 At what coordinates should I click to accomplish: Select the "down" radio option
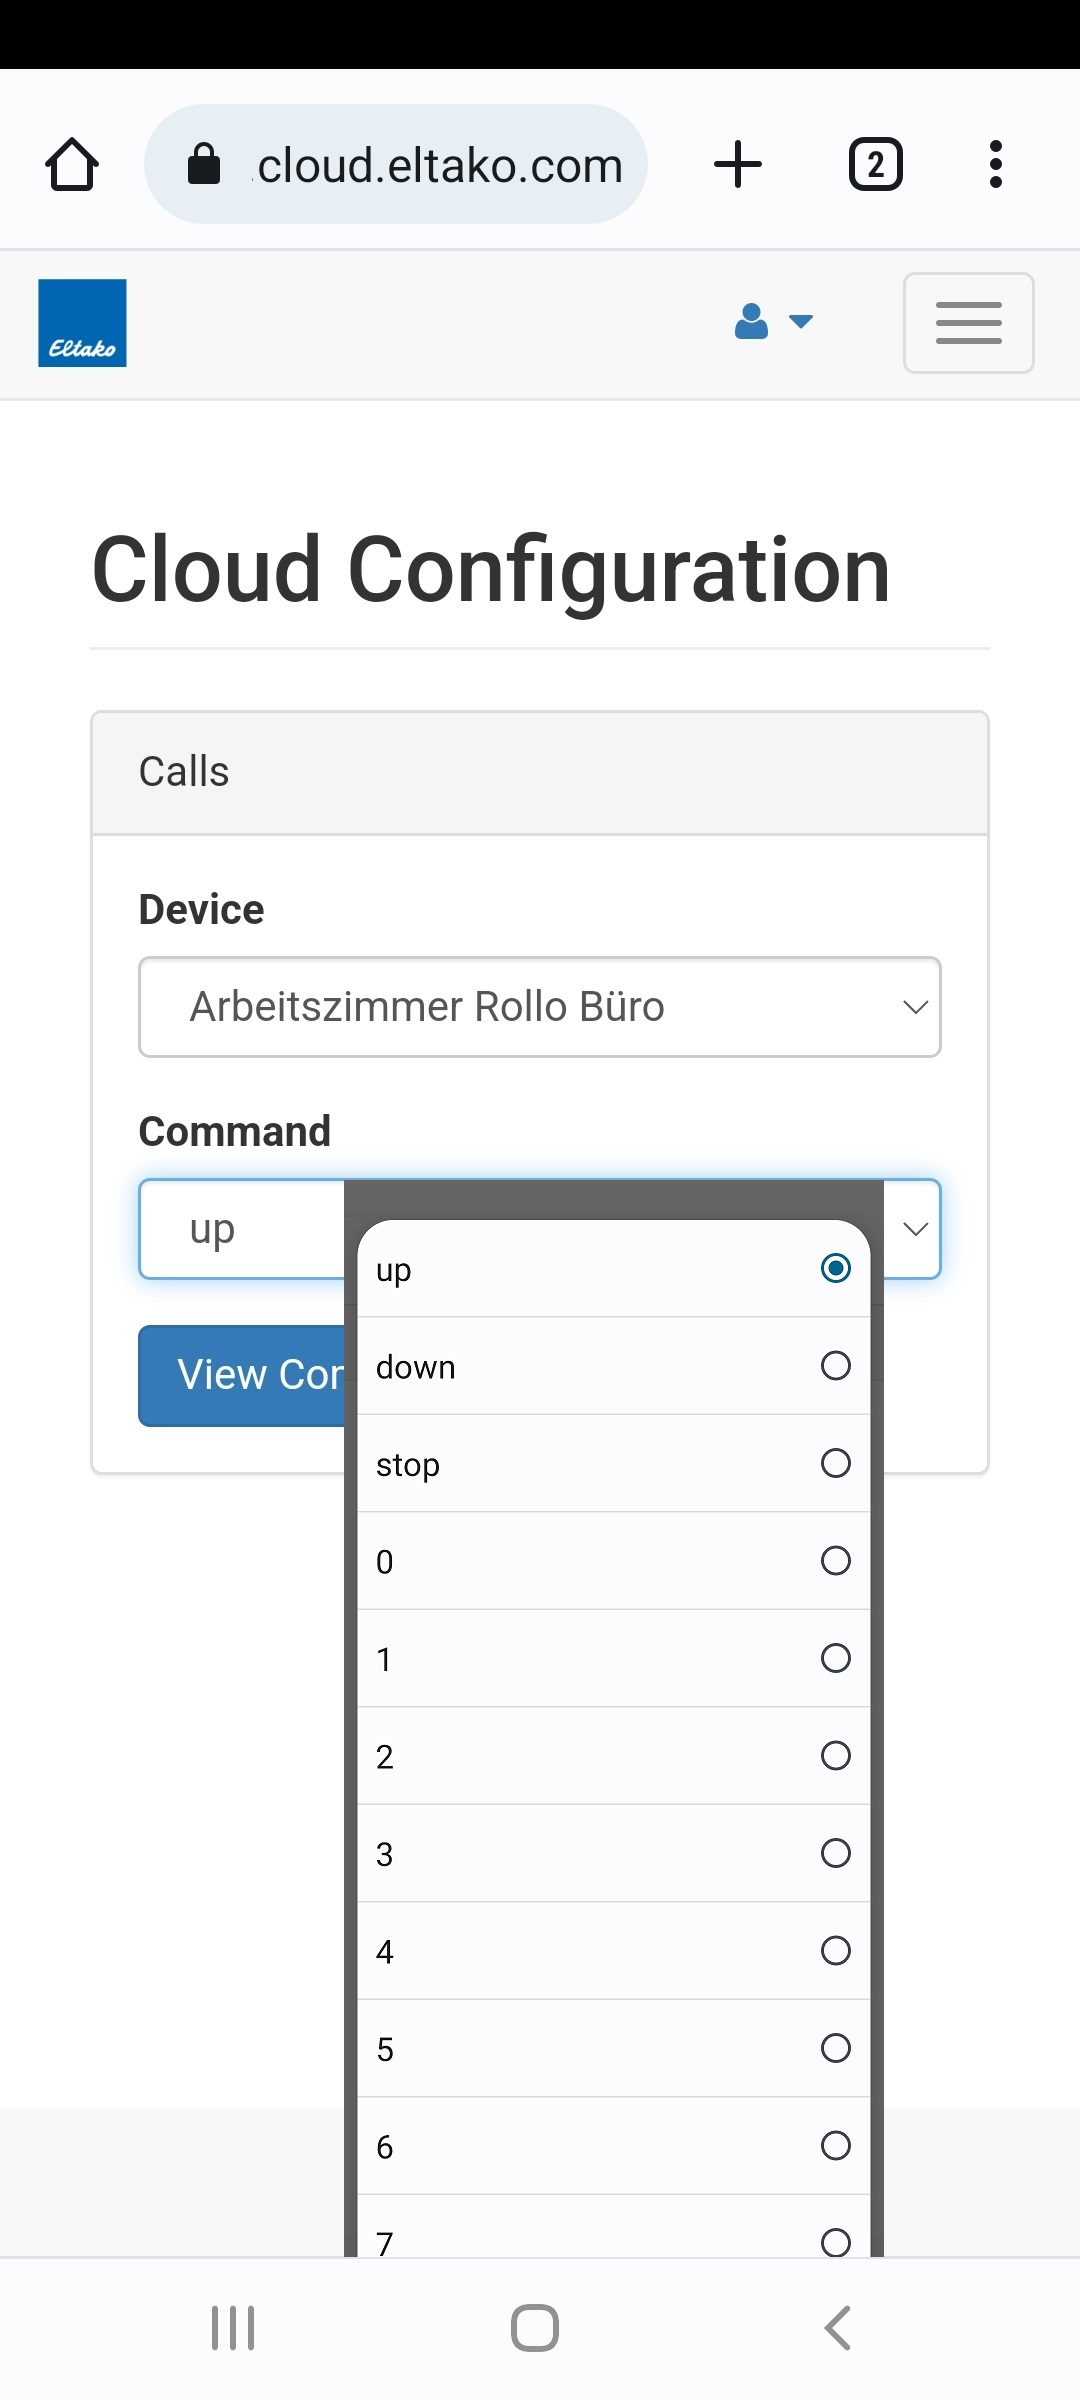[x=835, y=1366]
